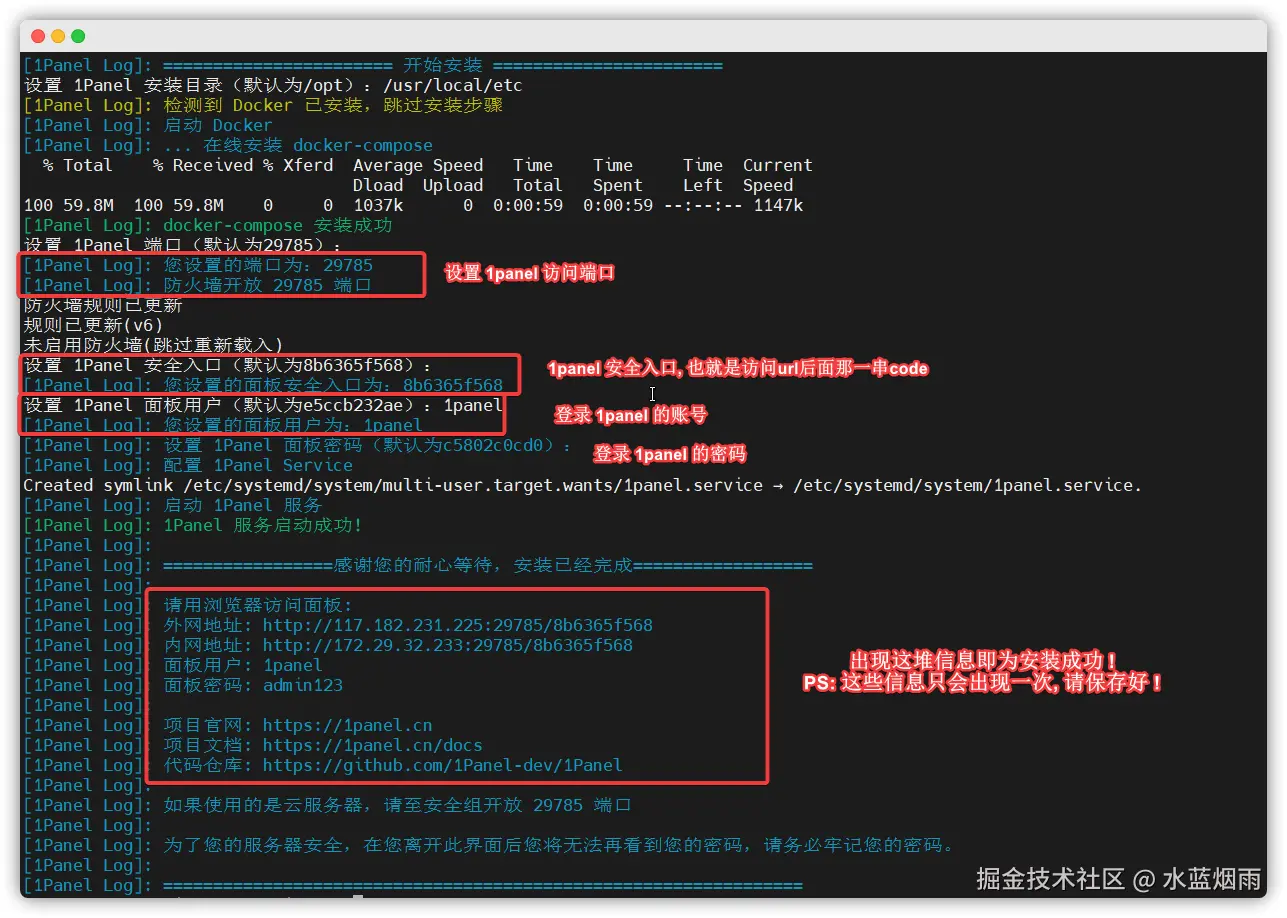
Task: Click the 'docker-compose 安装成功' line
Action: (x=277, y=225)
